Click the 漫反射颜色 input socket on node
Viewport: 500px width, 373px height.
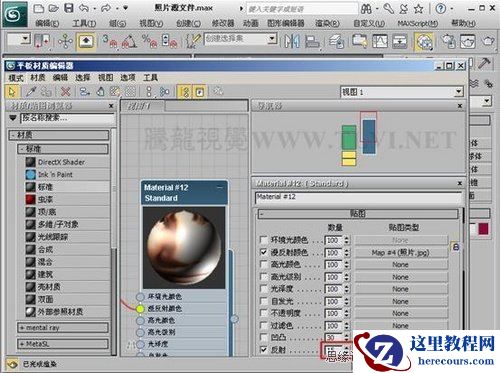(x=140, y=309)
